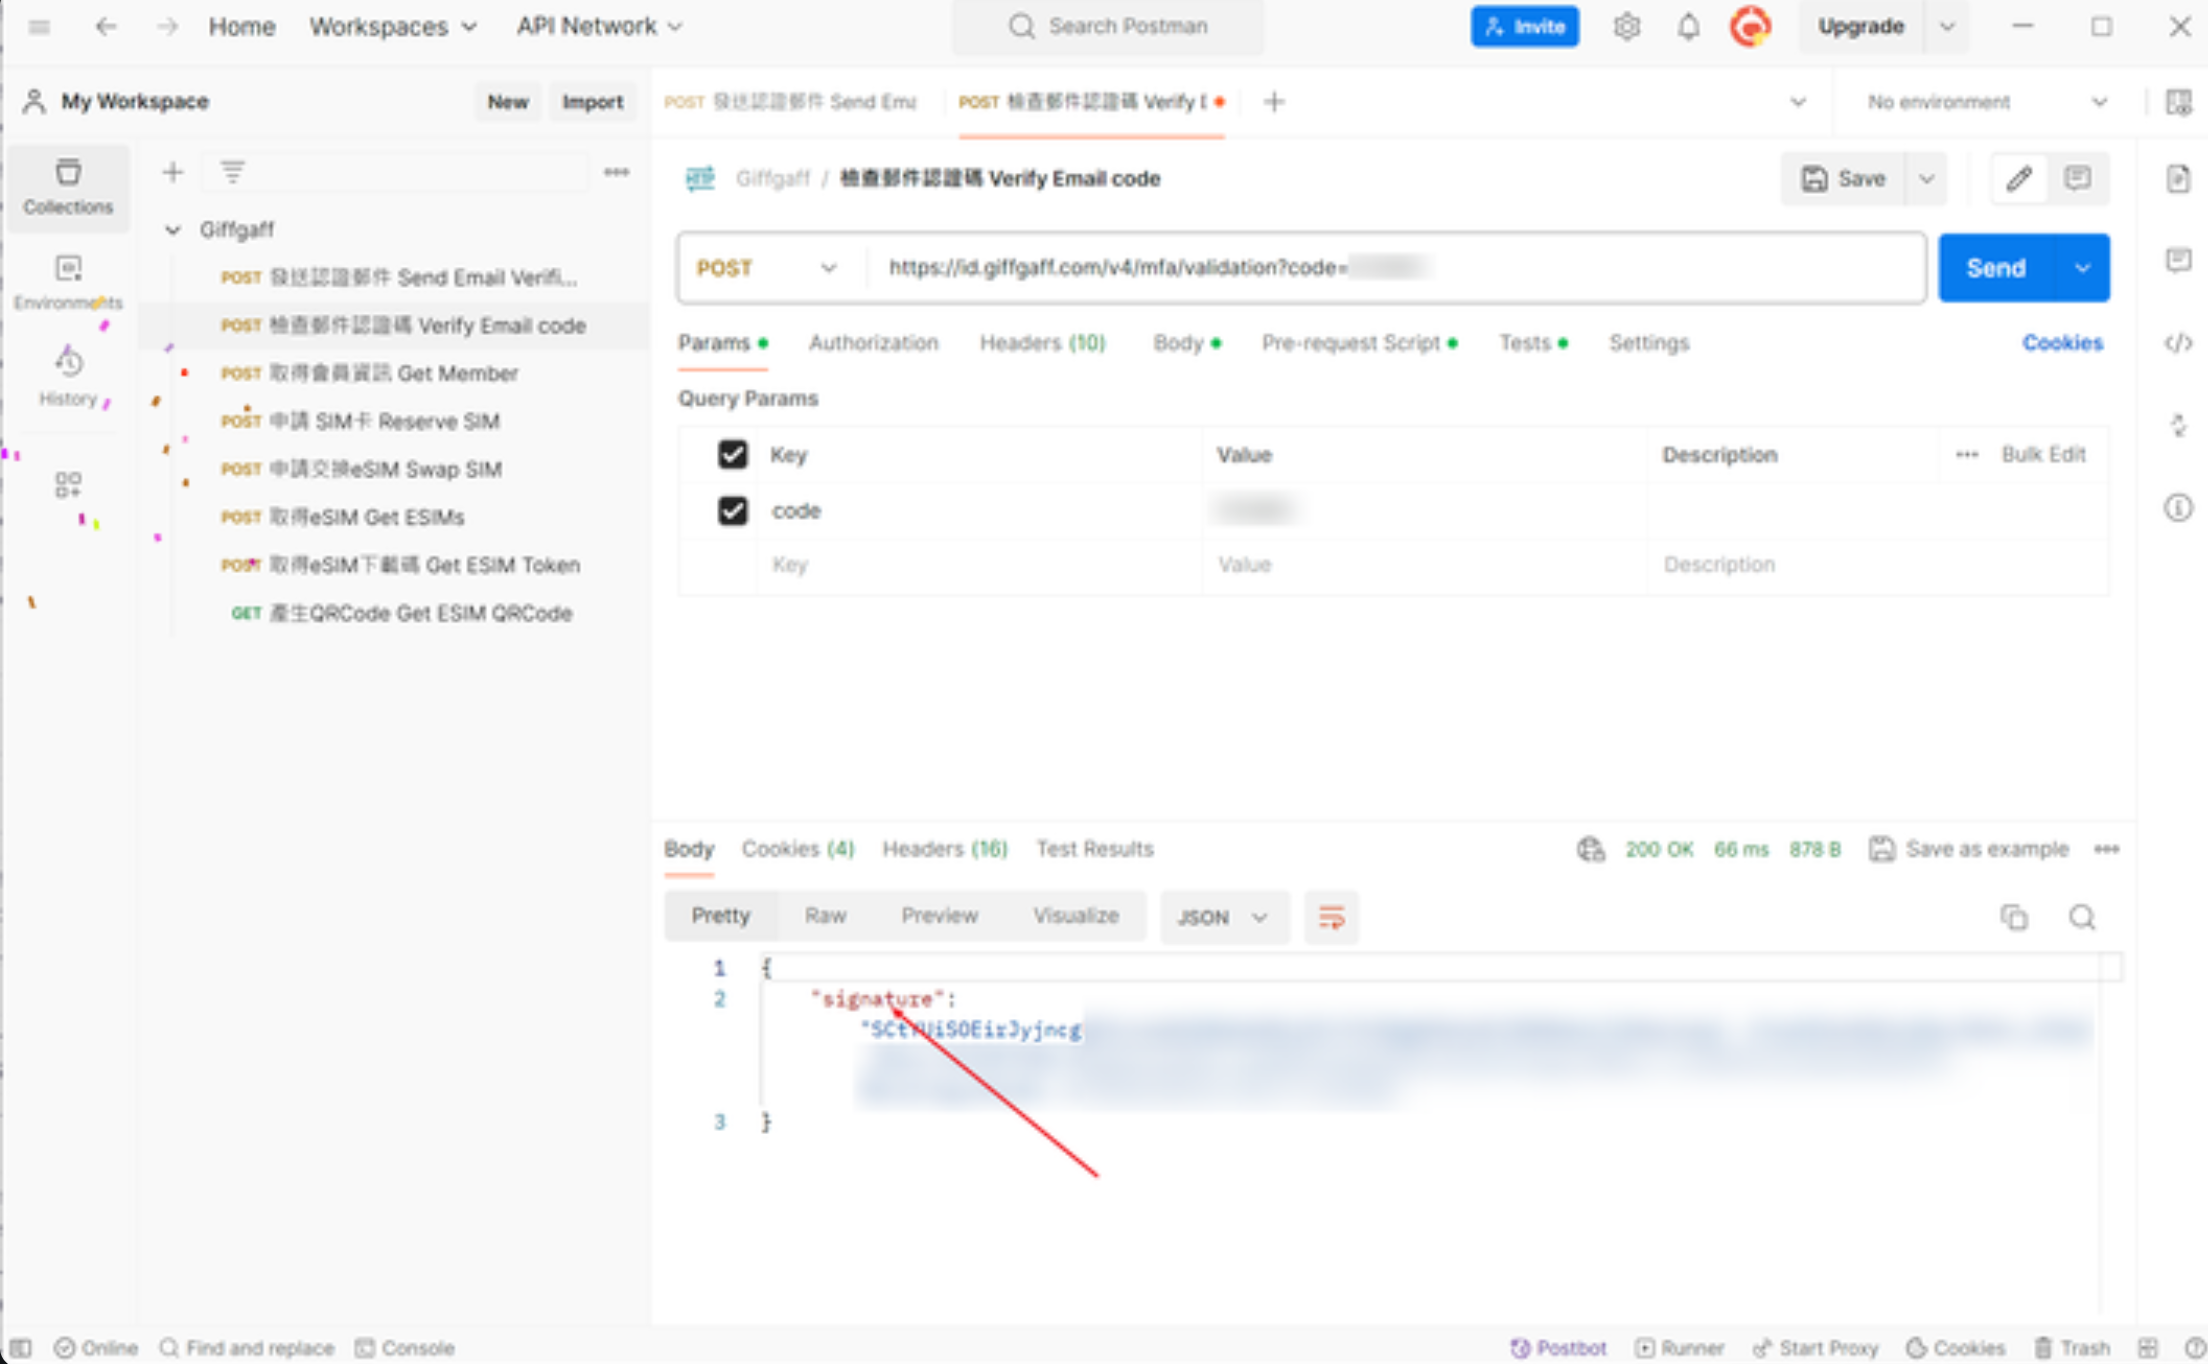Open the comments icon beside pencil
The height and width of the screenshot is (1364, 2208).
(2077, 179)
